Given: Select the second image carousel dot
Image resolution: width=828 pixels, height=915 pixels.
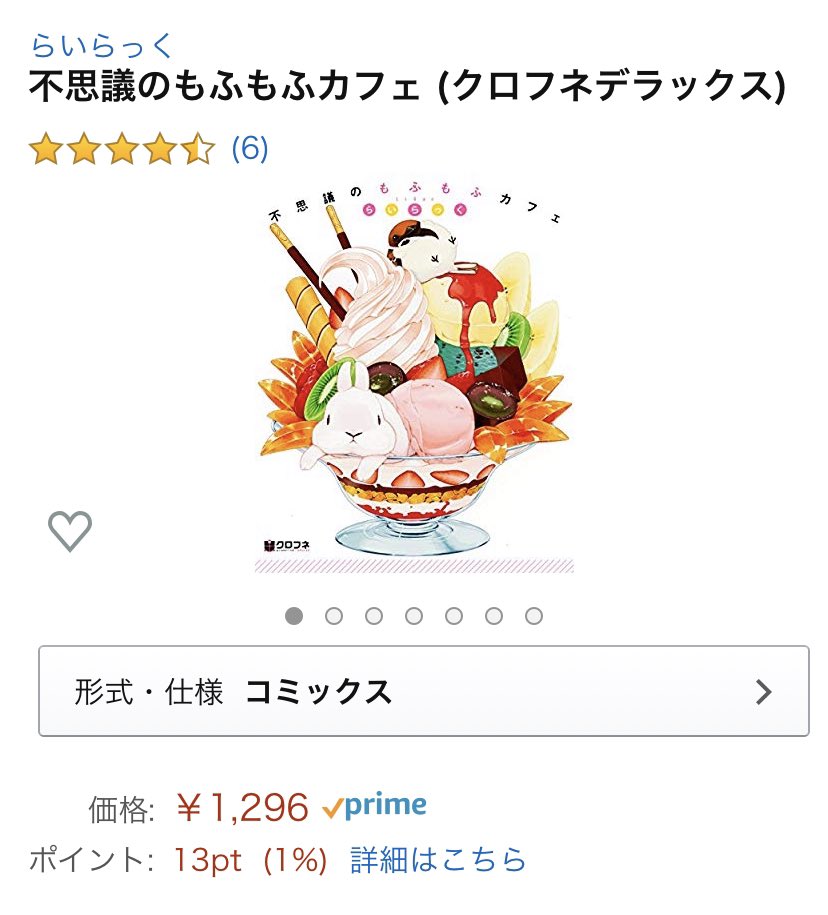Looking at the screenshot, I should click(334, 616).
